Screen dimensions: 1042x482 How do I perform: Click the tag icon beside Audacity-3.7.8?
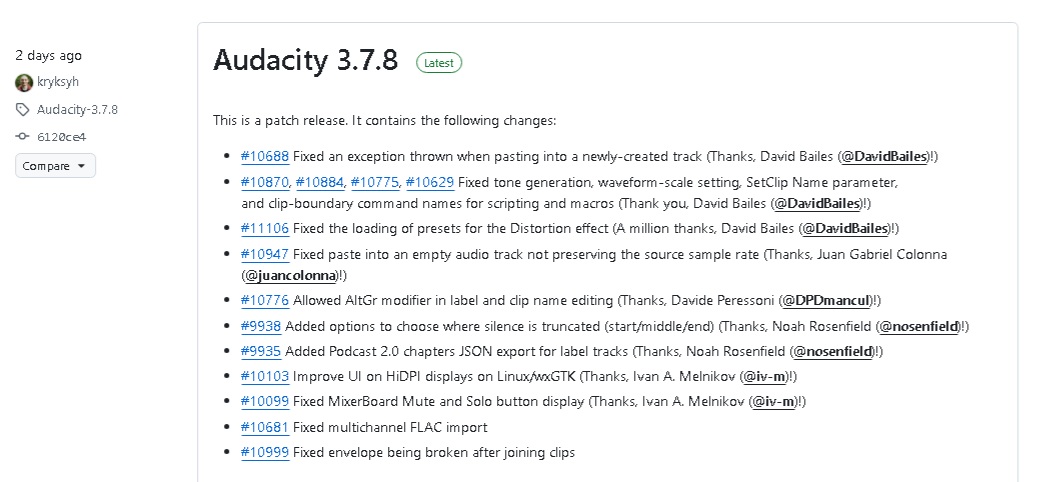coord(23,110)
